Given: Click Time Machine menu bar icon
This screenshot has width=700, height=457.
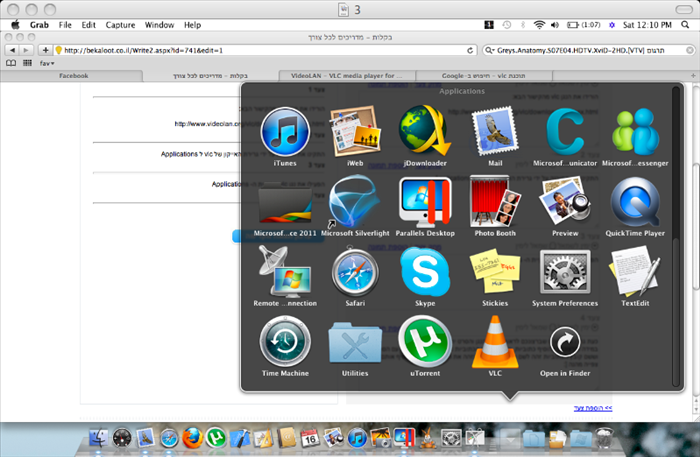Looking at the screenshot, I should coord(506,25).
